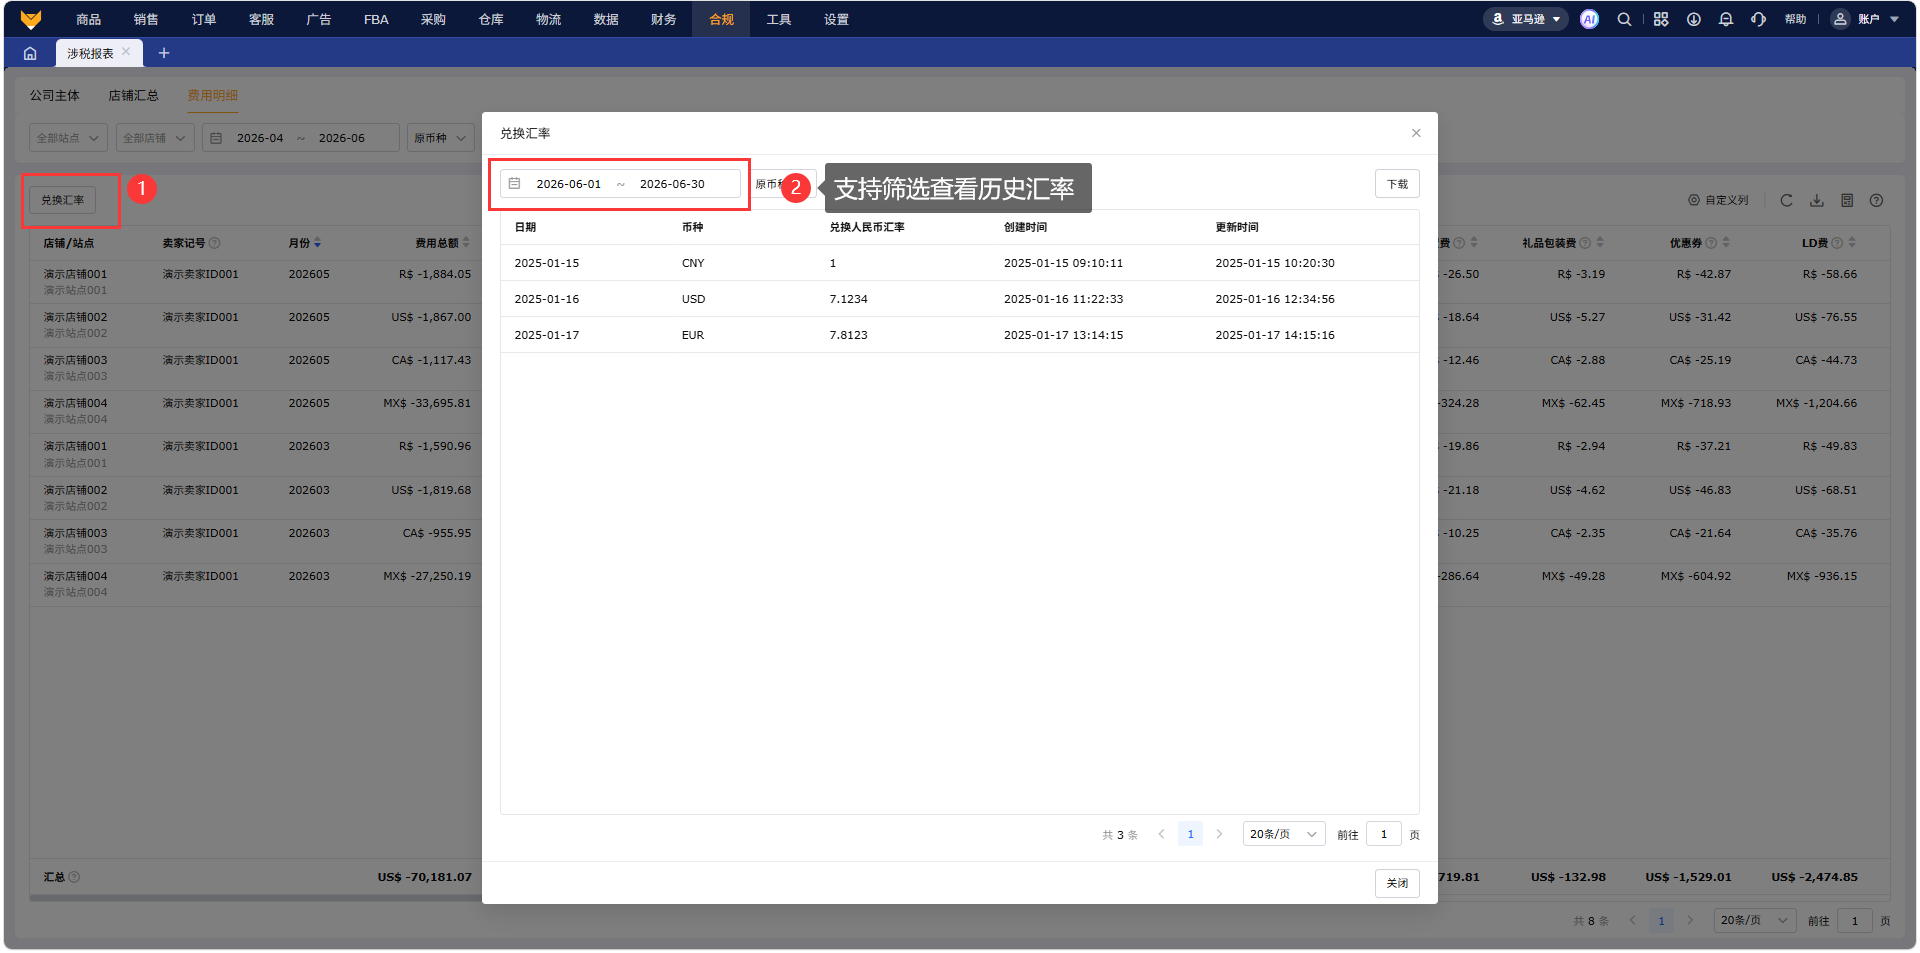
Task: Add a new tab with the plus icon
Action: [x=164, y=53]
